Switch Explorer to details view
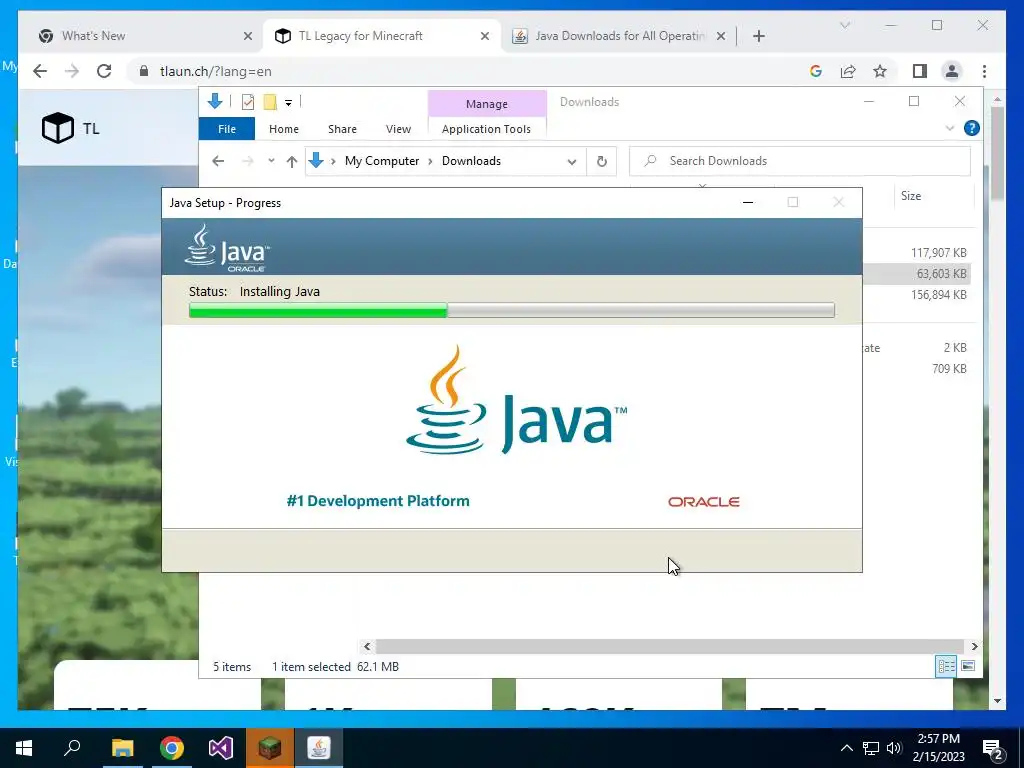 coord(946,666)
